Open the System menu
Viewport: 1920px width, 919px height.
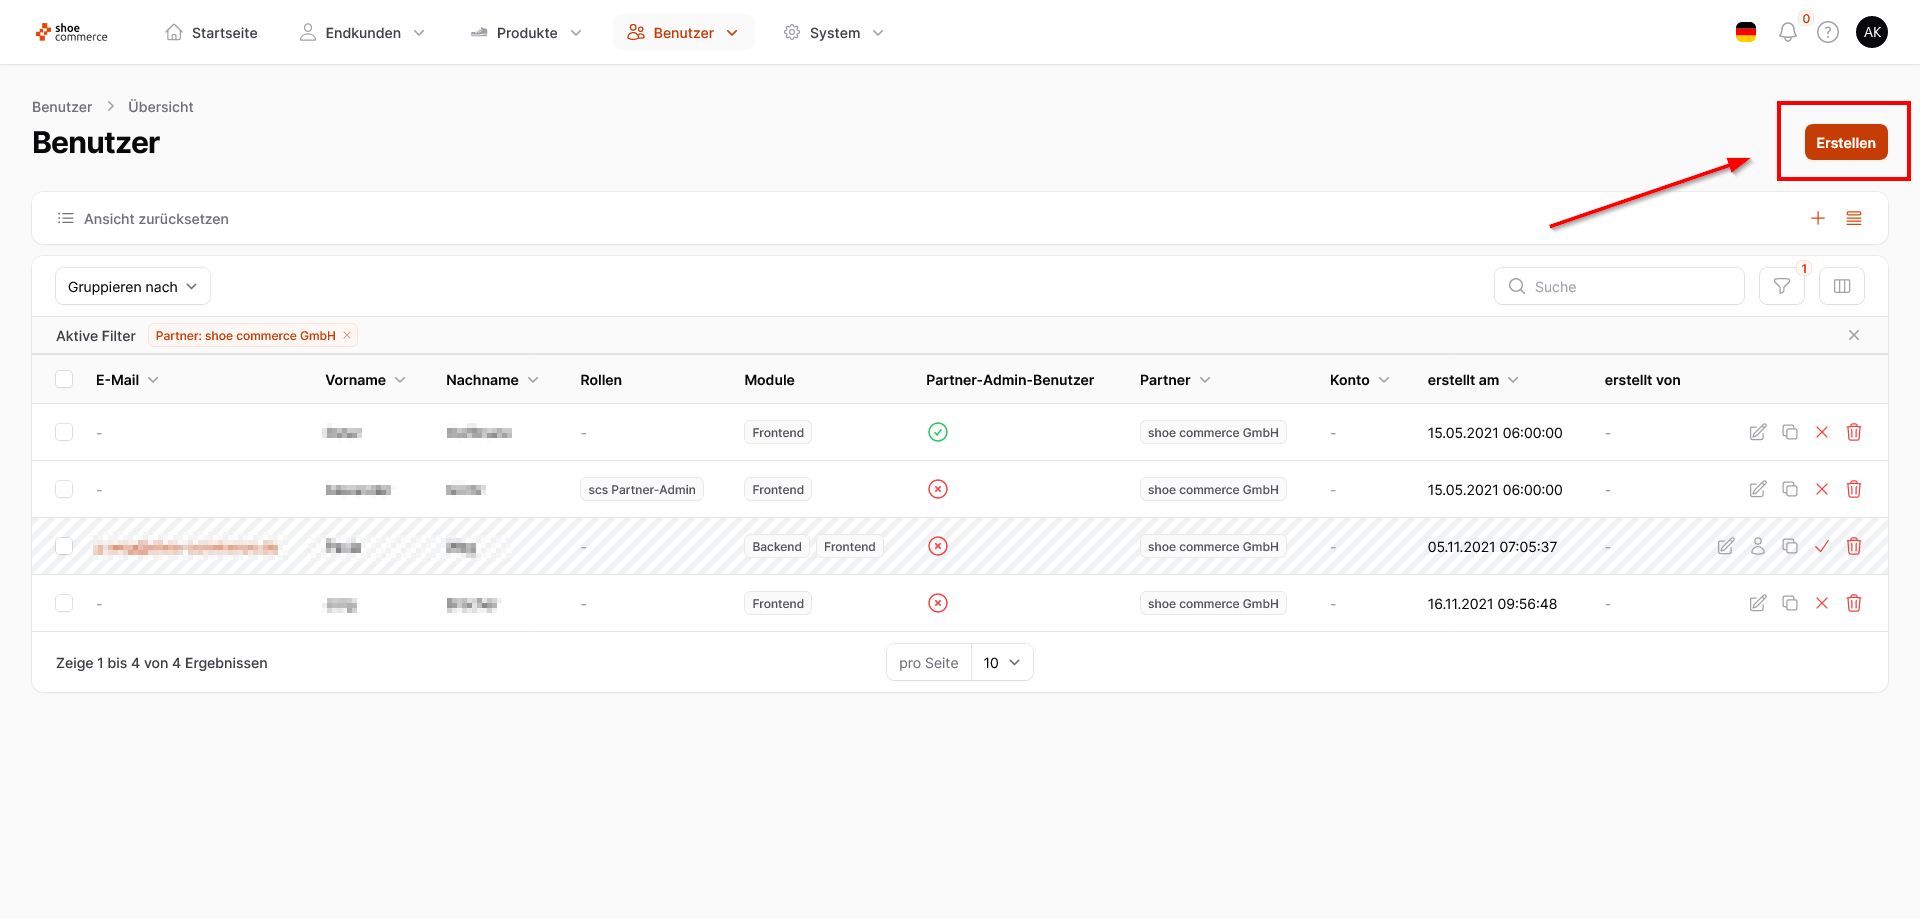[834, 33]
